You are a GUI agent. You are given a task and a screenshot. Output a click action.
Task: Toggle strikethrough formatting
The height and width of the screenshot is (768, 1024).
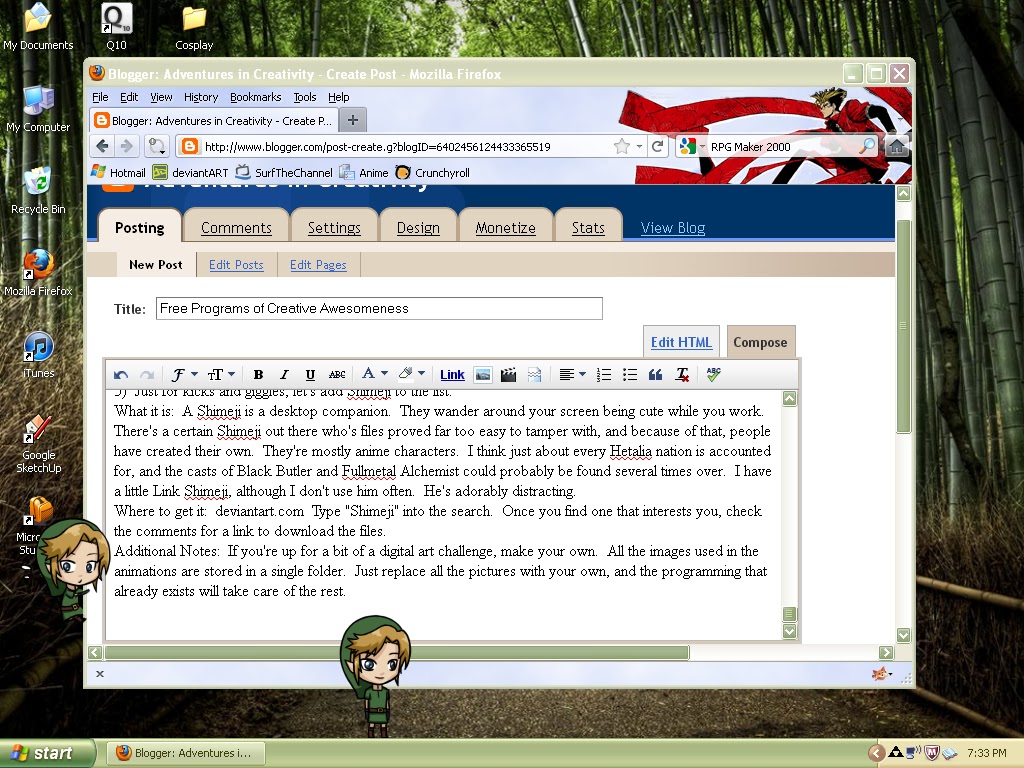(x=337, y=375)
